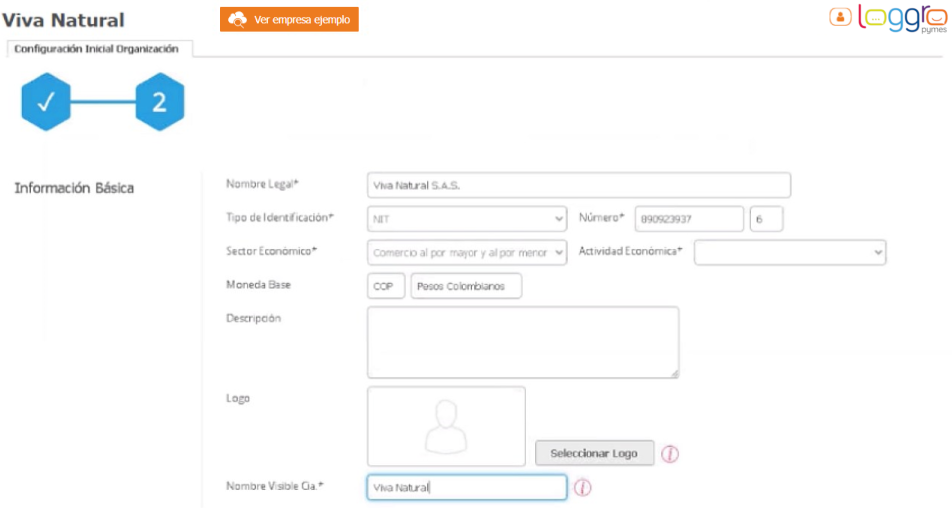Click the Seleccionar Logo button
The width and height of the screenshot is (952, 508).
pyautogui.click(x=594, y=453)
